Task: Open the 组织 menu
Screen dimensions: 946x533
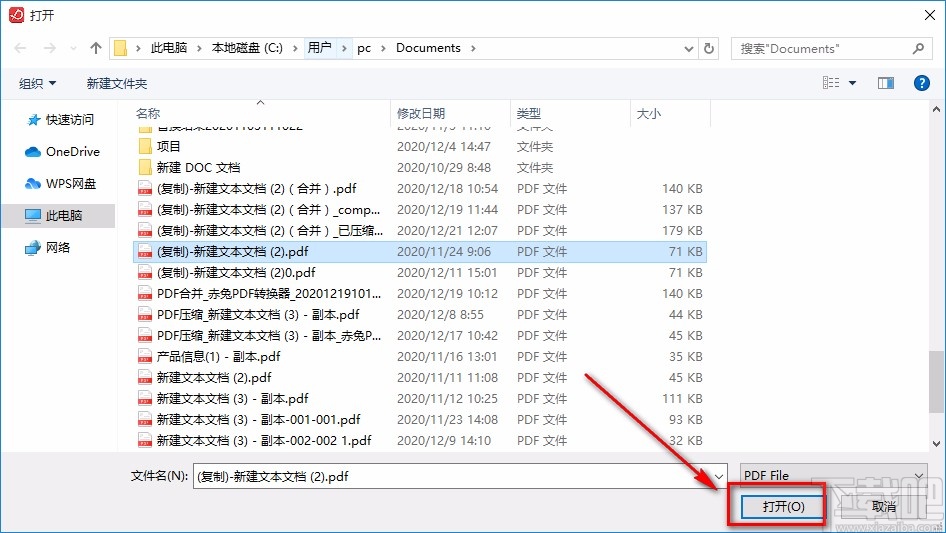Action: (37, 83)
